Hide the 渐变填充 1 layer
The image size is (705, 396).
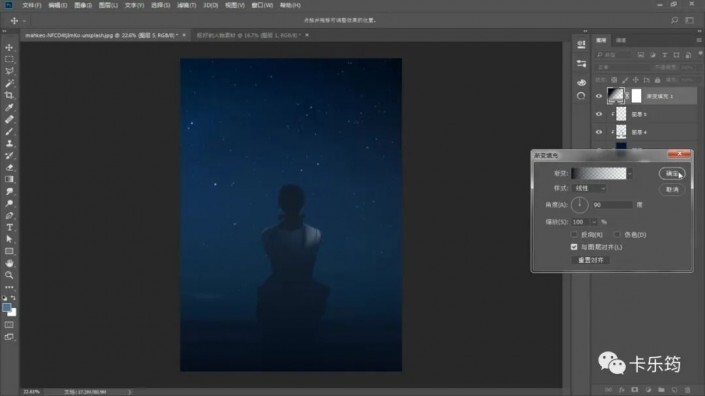click(599, 96)
